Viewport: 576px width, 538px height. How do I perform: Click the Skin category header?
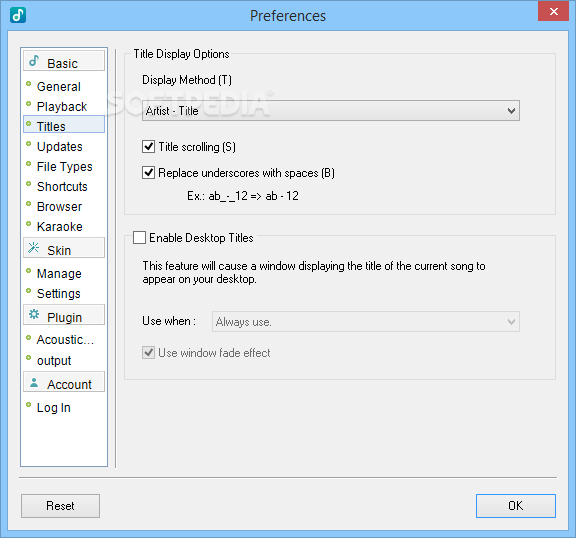(64, 248)
